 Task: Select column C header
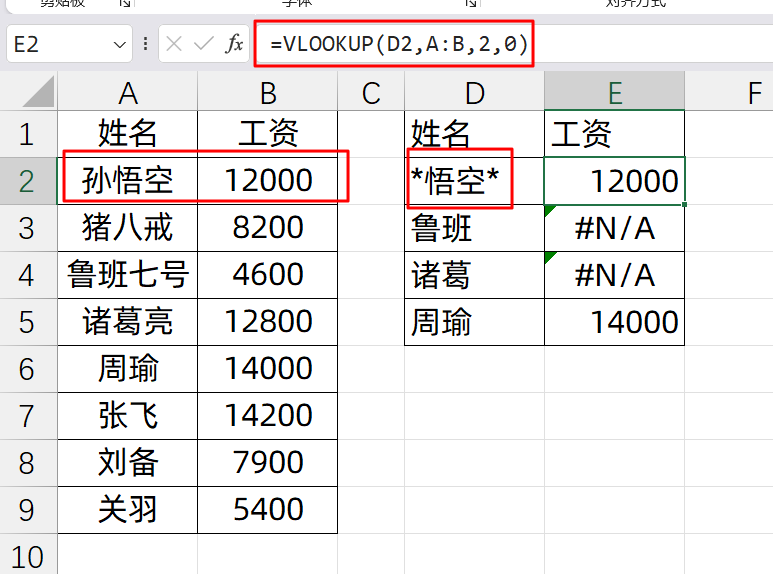tap(371, 91)
